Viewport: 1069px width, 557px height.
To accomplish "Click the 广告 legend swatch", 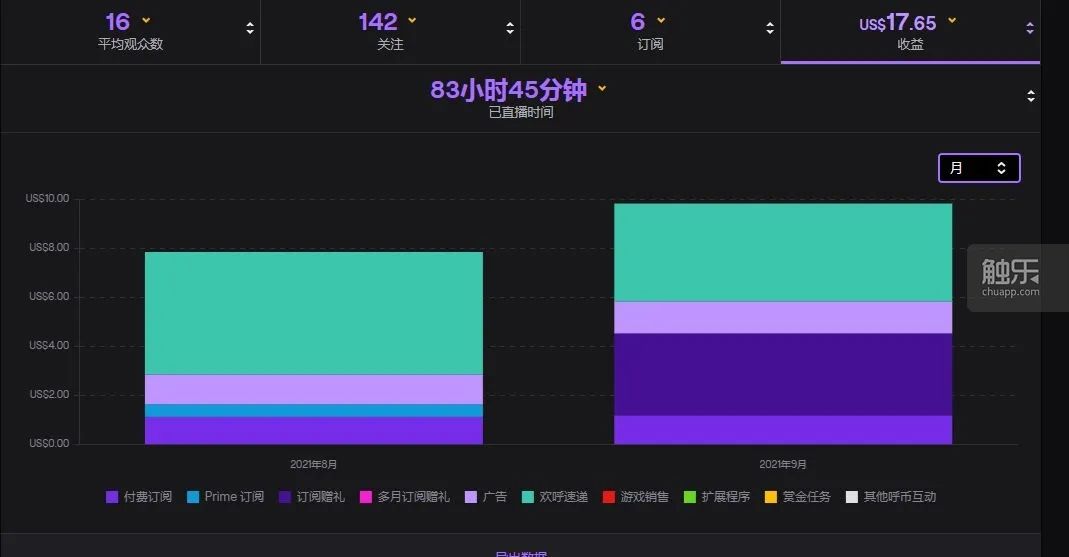I will point(471,497).
